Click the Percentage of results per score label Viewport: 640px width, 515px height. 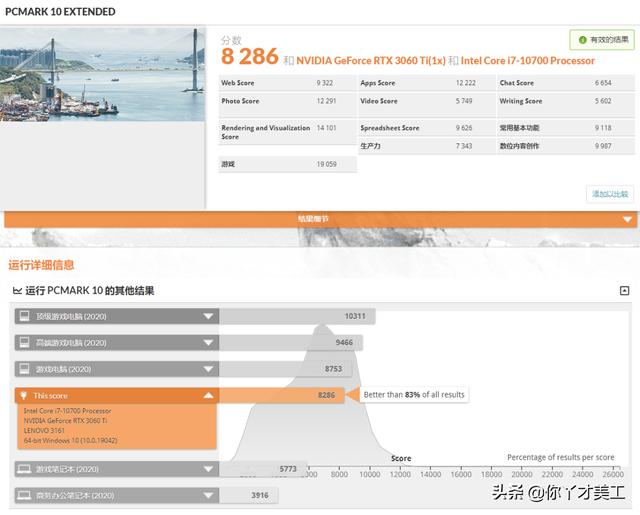560,457
